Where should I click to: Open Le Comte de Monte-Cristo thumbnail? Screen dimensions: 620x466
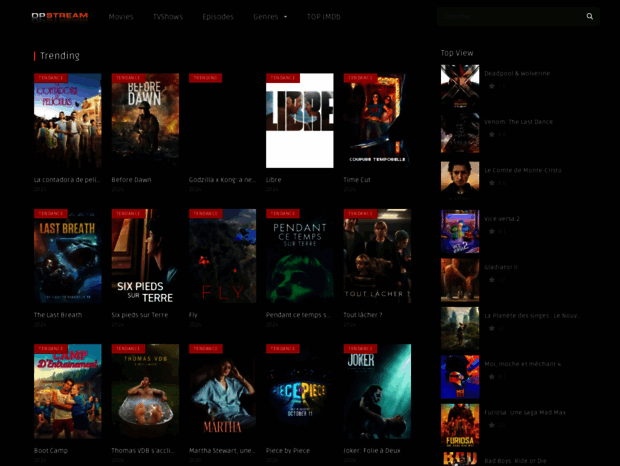pos(460,181)
